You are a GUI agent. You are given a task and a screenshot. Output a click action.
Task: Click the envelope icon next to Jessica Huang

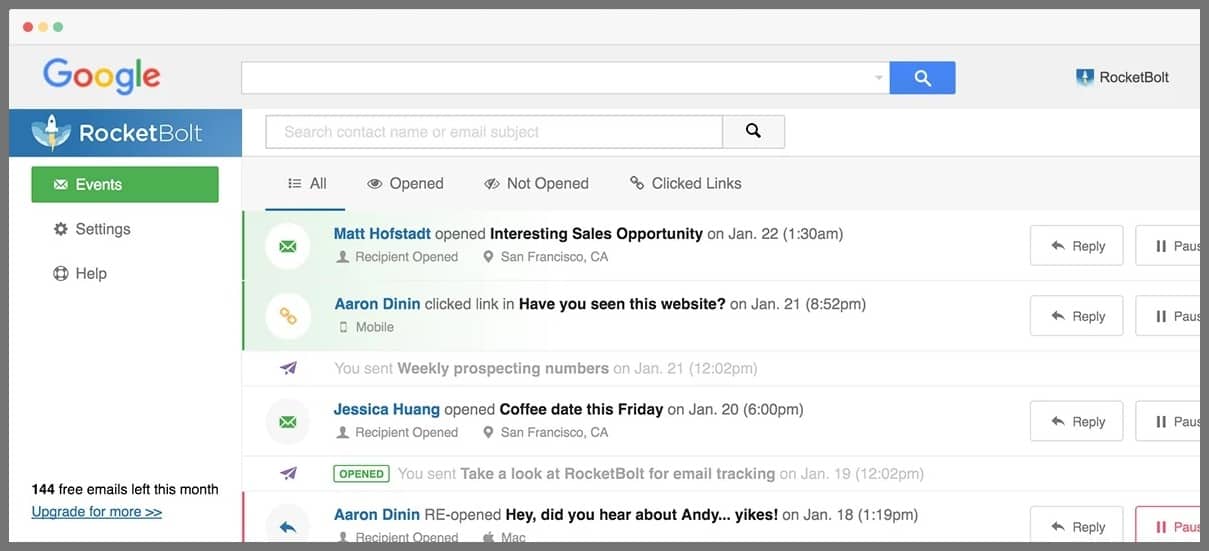288,422
